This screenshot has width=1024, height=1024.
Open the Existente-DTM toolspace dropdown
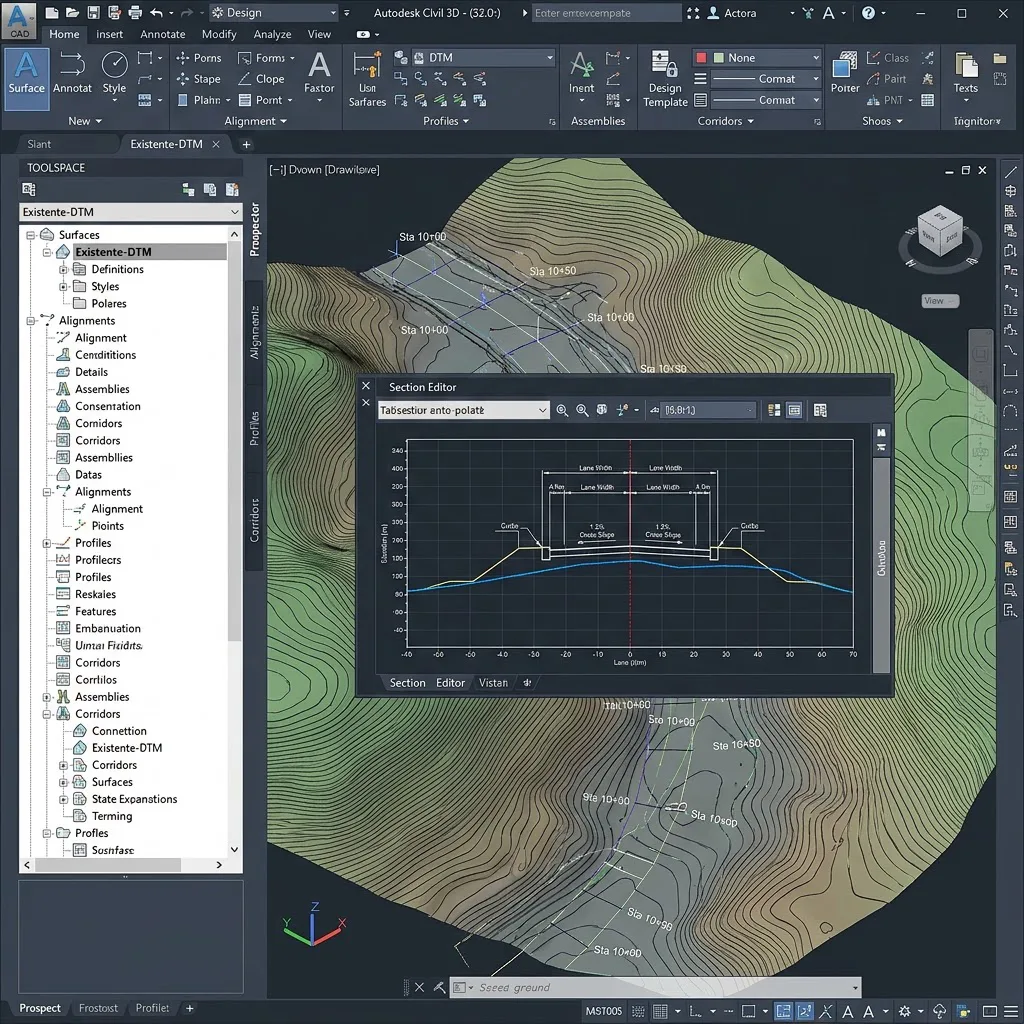131,212
